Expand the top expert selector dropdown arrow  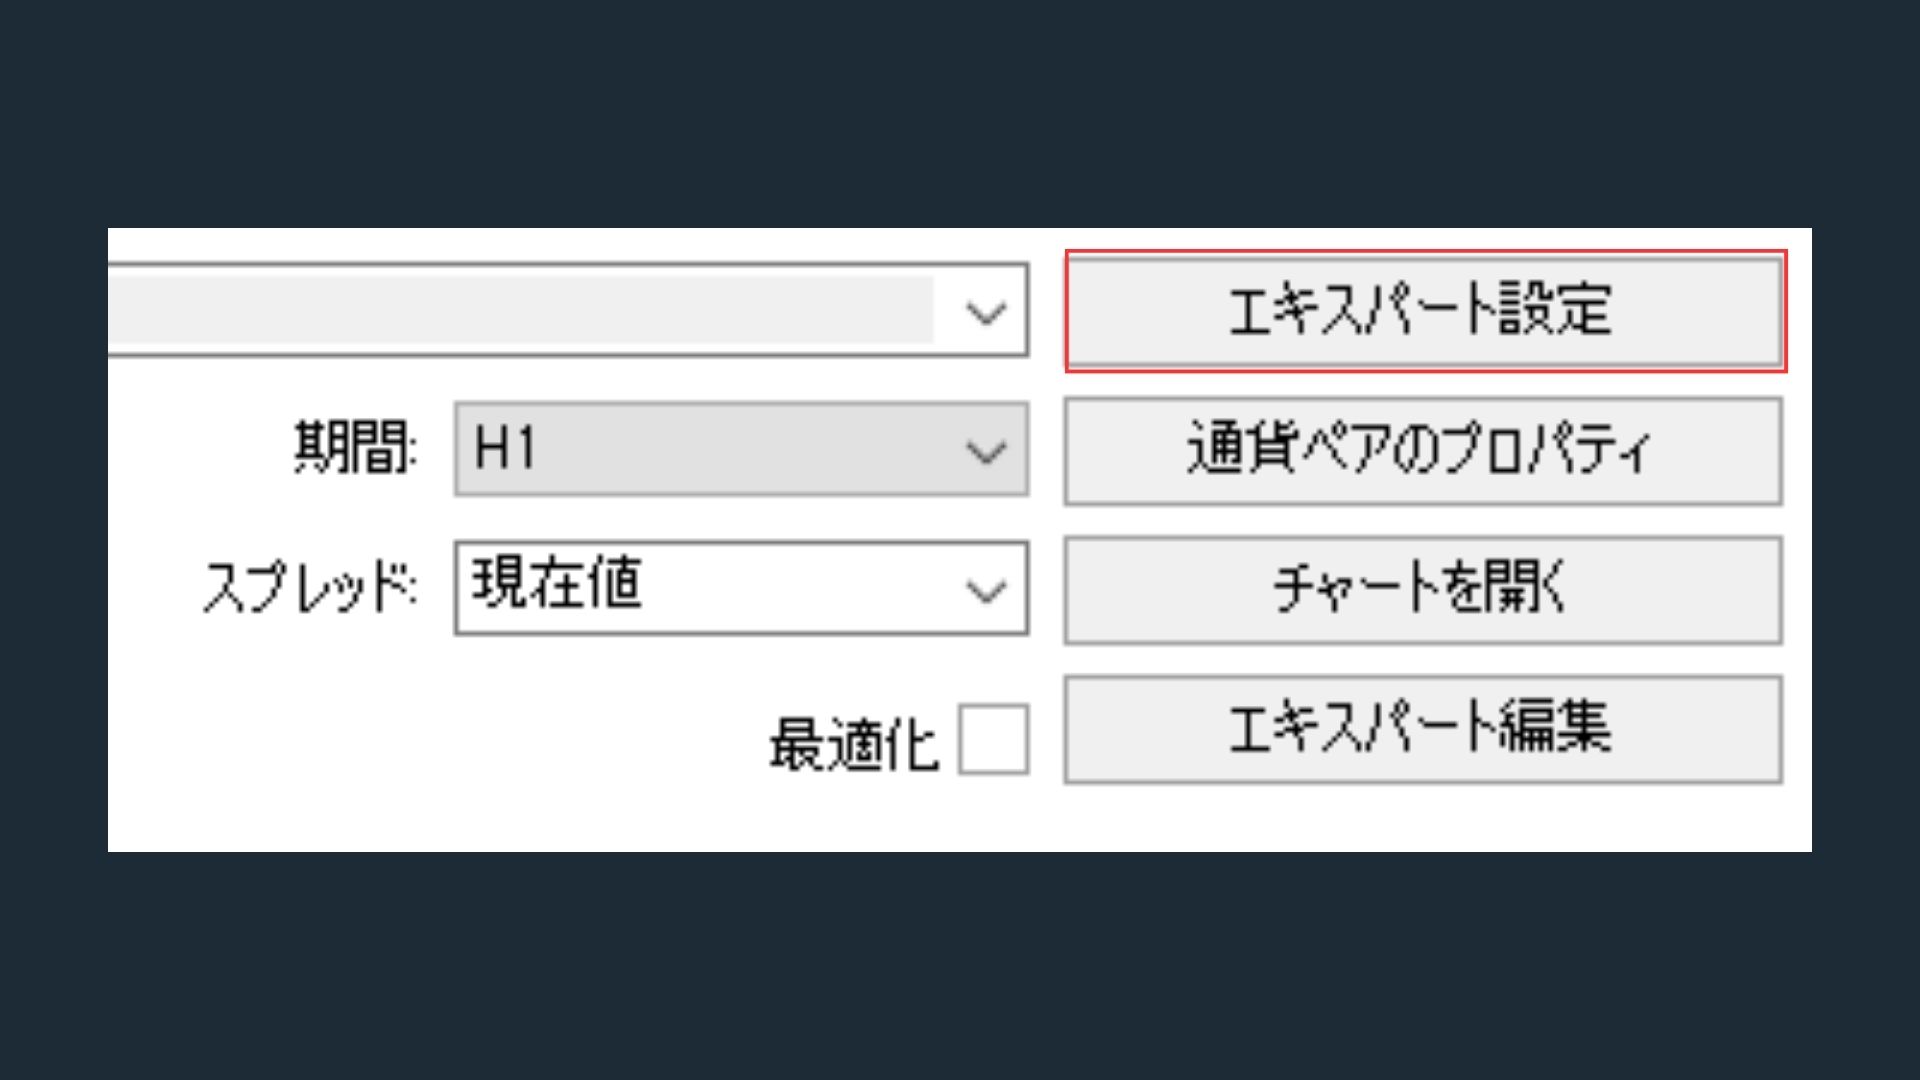click(x=986, y=313)
